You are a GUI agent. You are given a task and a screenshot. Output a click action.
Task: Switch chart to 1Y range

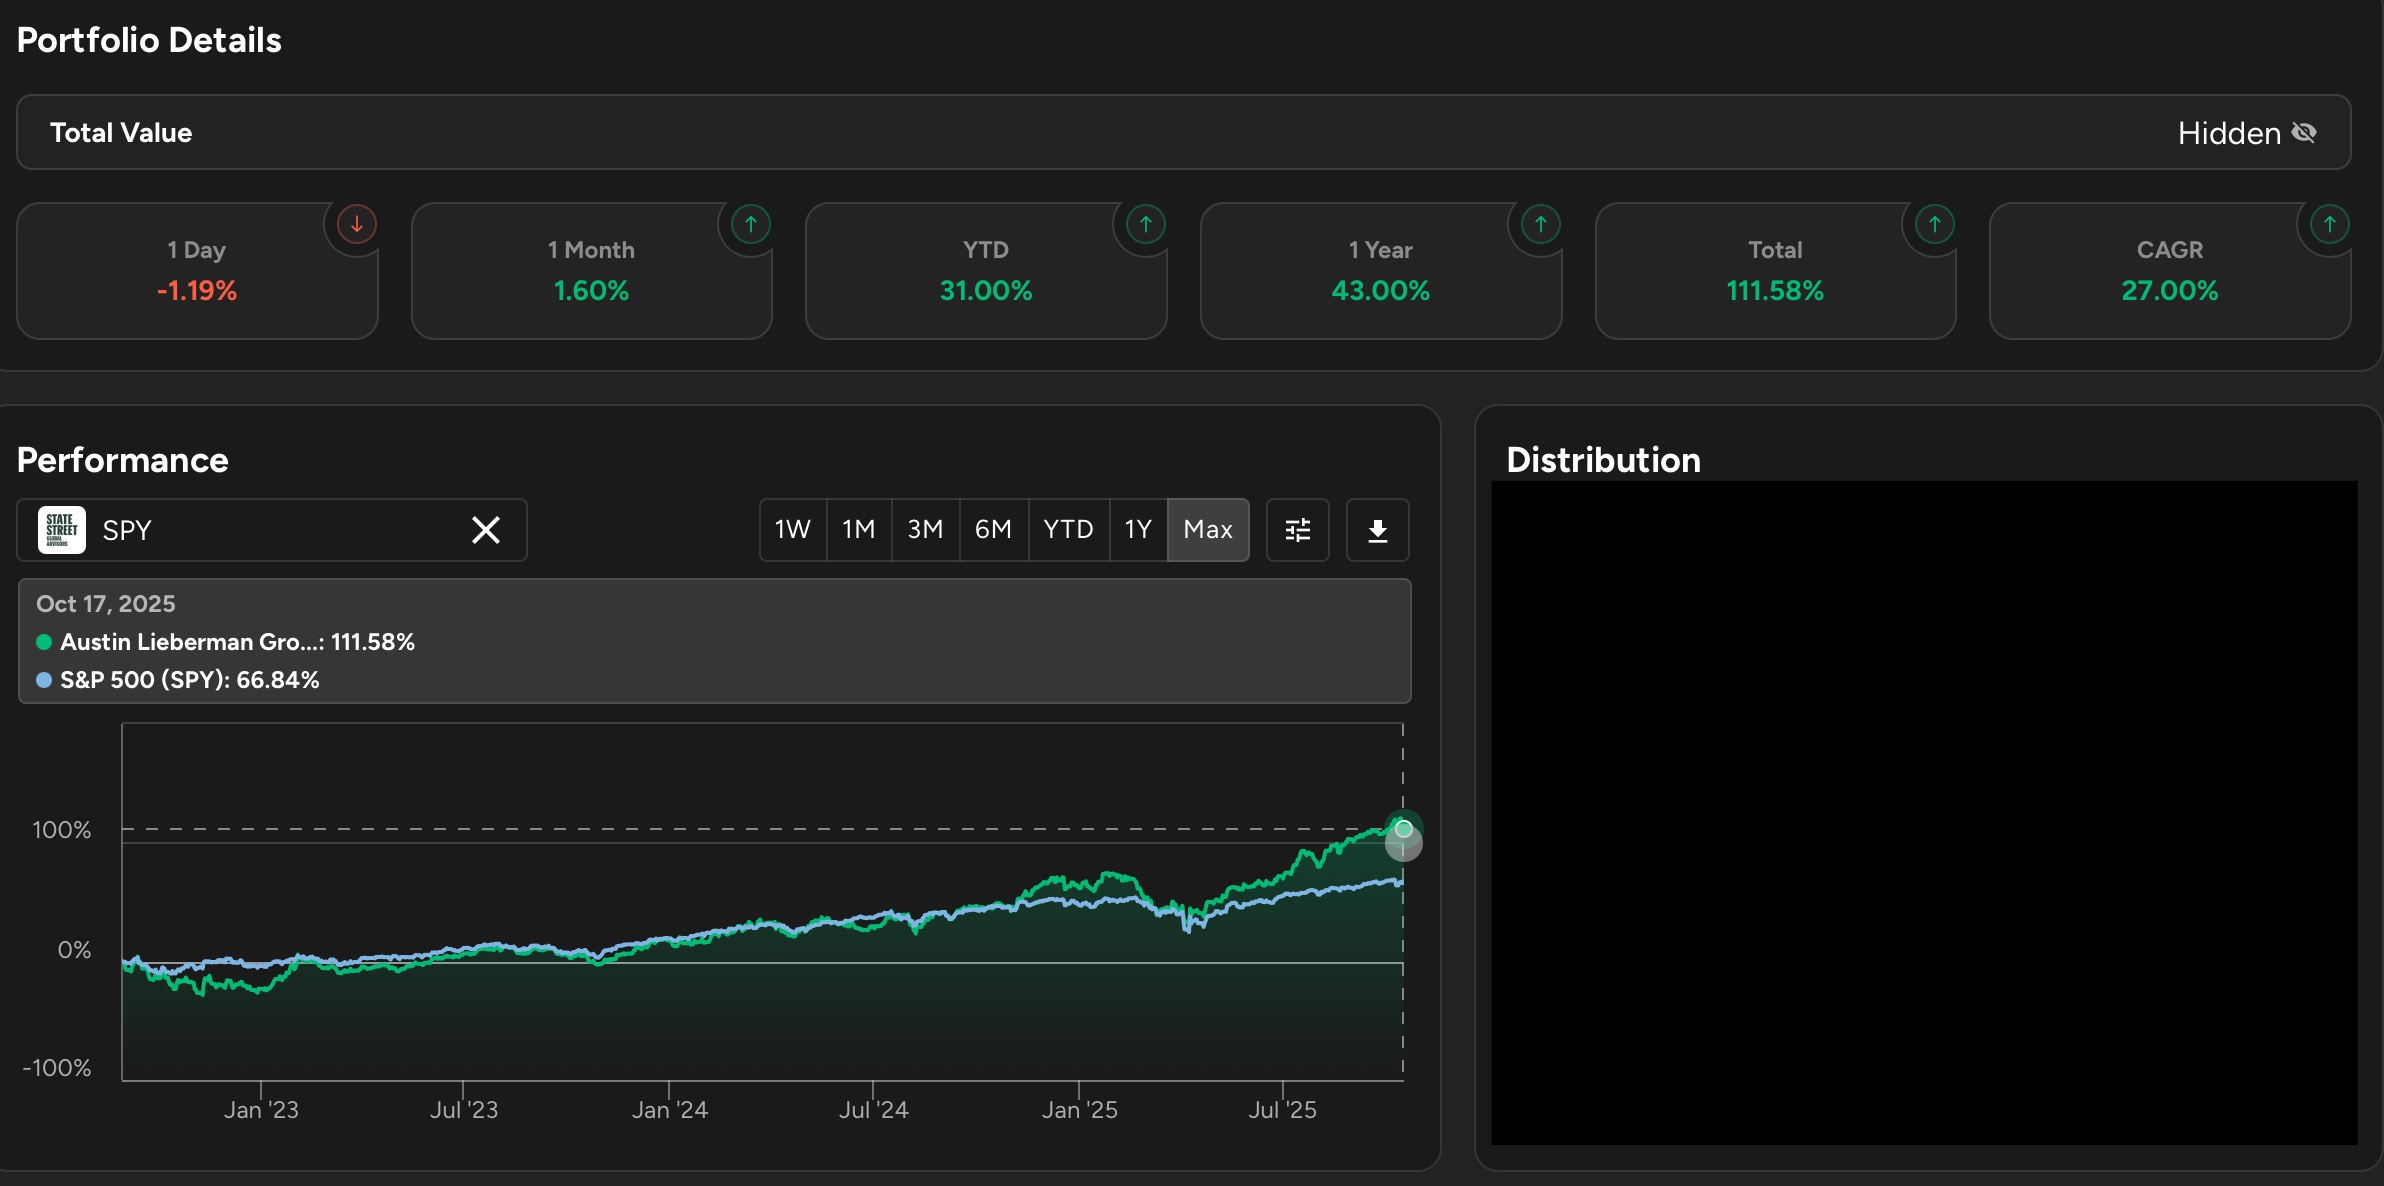point(1138,530)
